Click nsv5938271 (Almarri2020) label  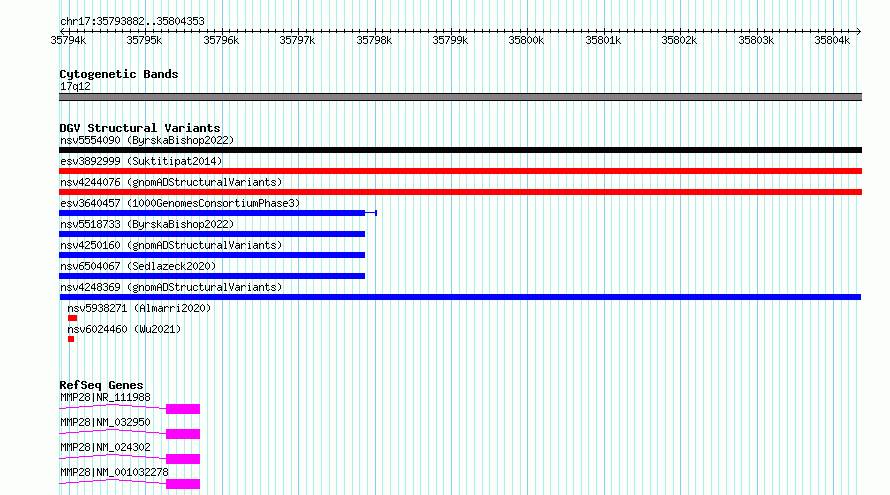pyautogui.click(x=139, y=309)
